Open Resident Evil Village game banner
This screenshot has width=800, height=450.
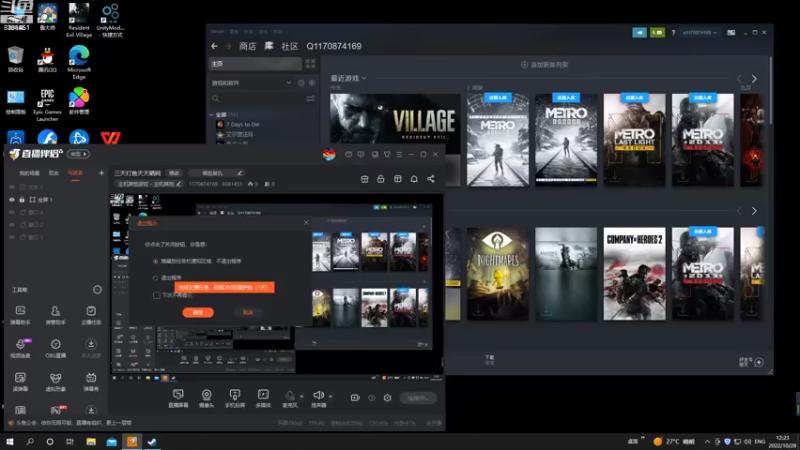click(395, 124)
